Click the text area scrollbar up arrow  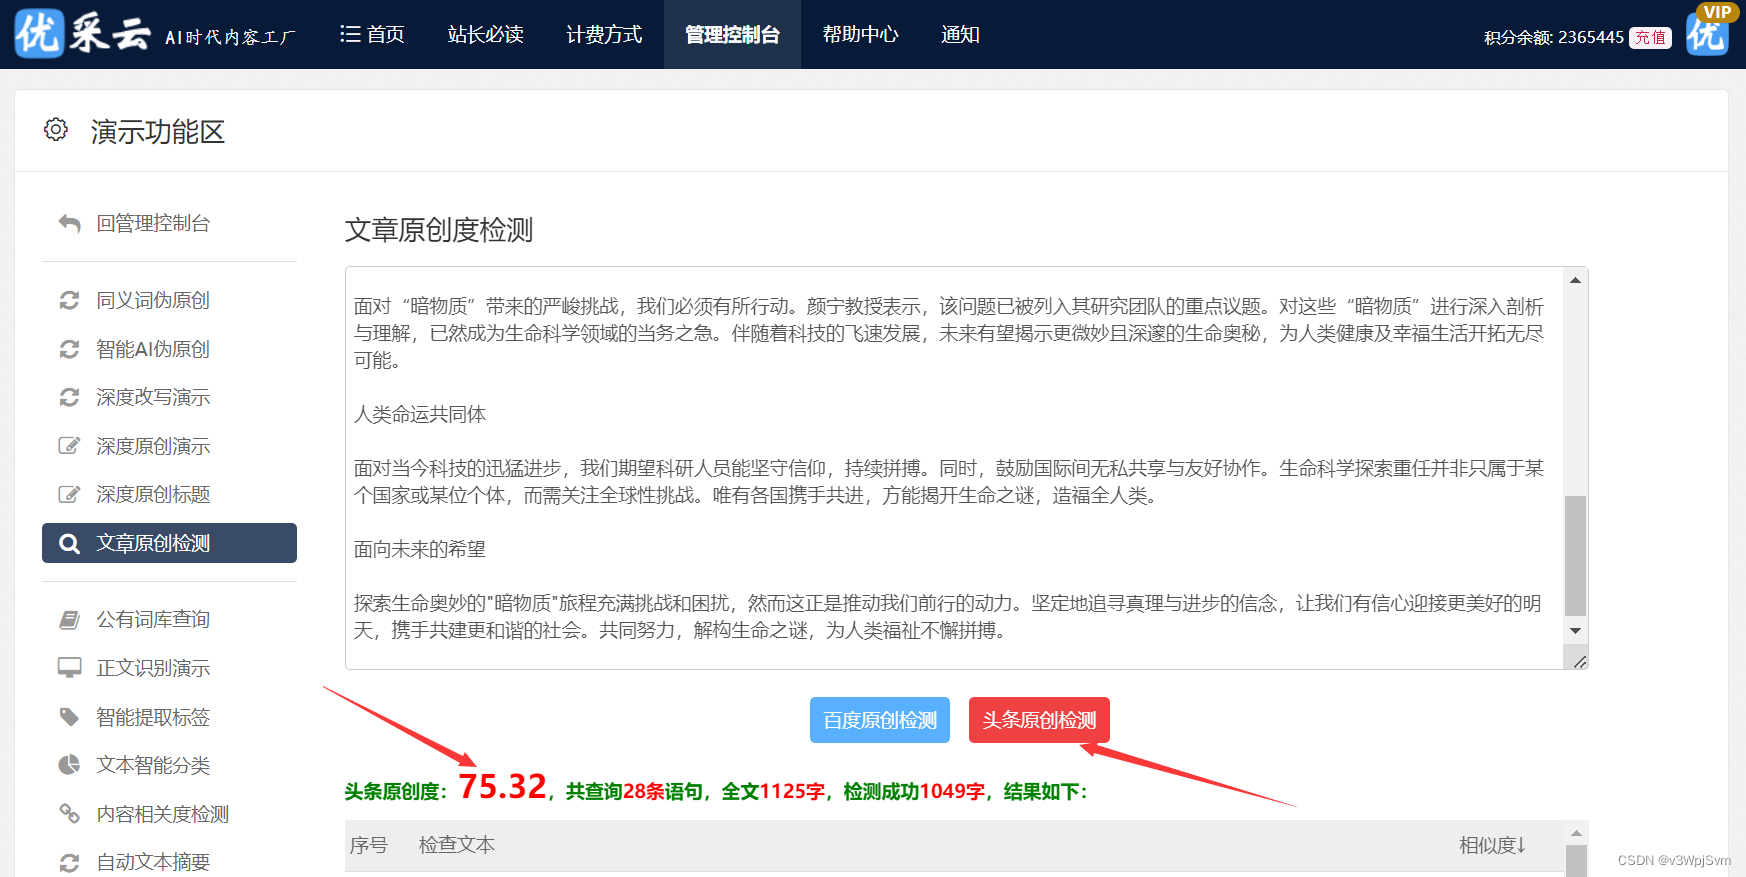pos(1576,280)
